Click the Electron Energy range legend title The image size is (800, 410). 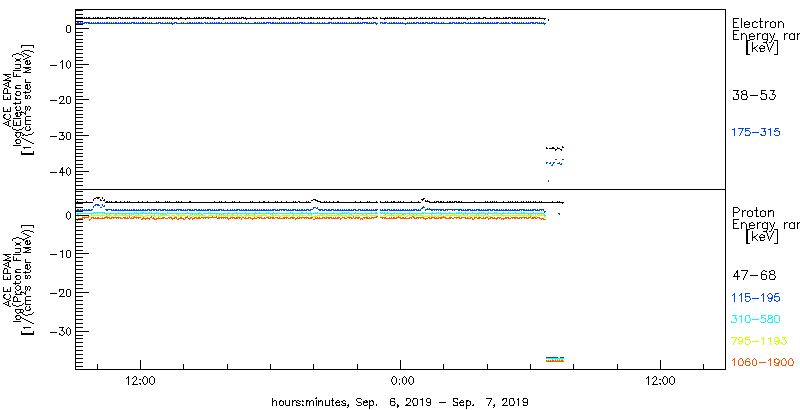[x=765, y=36]
